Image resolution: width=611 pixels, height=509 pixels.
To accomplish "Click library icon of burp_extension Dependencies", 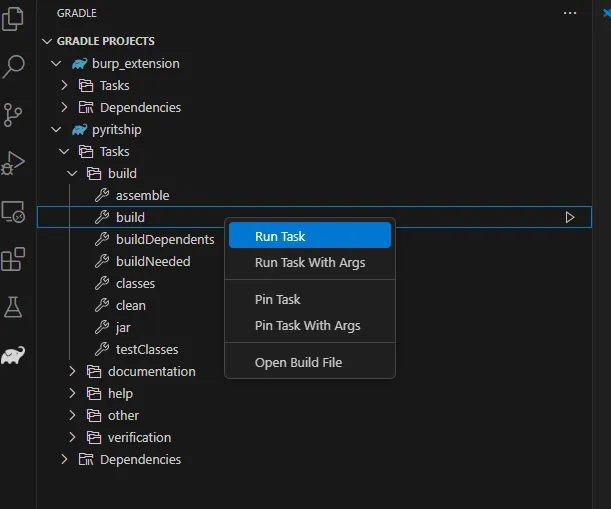I will click(86, 107).
